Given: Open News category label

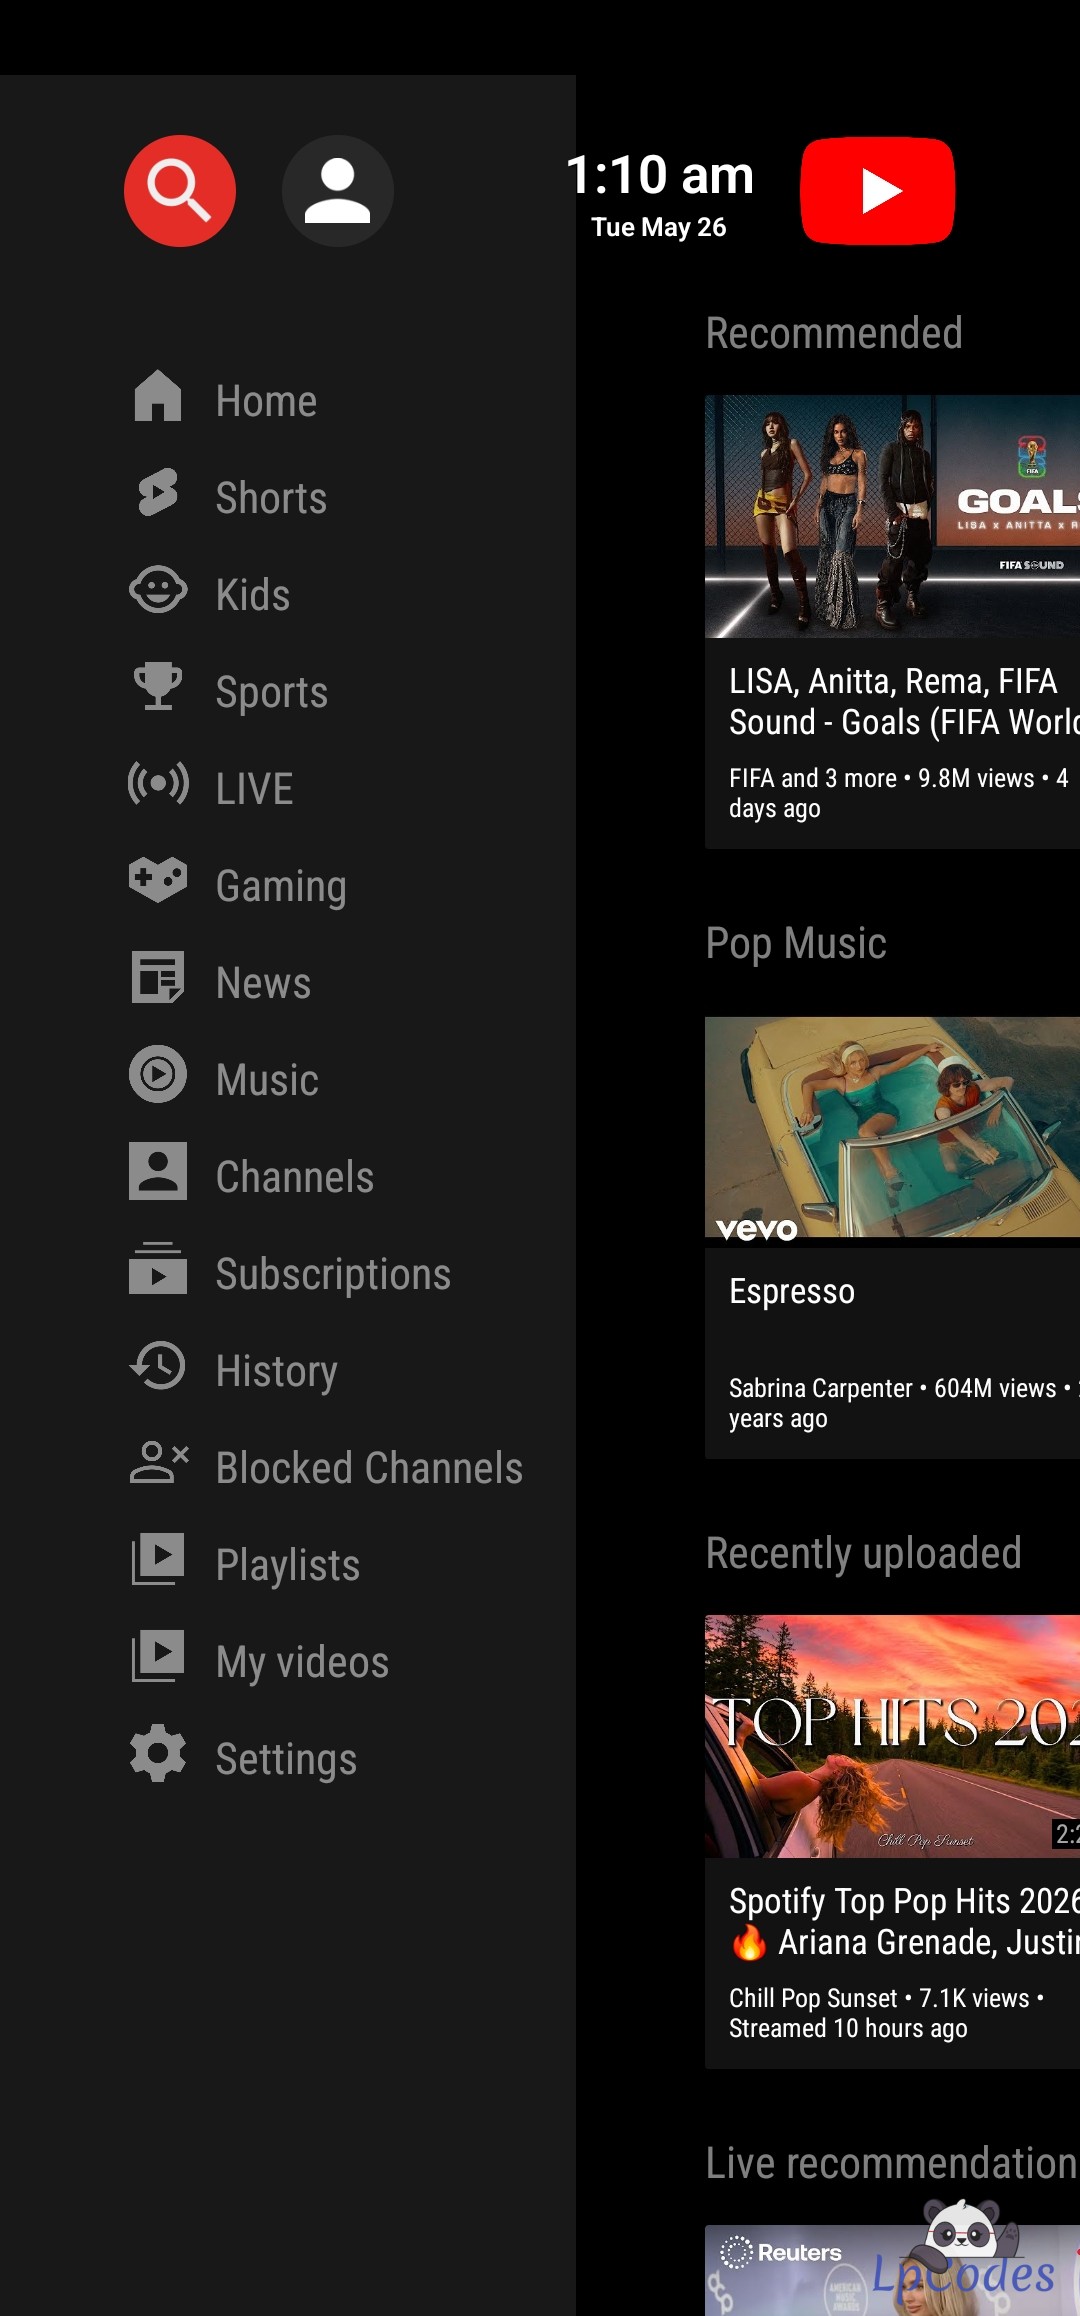Looking at the screenshot, I should point(263,984).
